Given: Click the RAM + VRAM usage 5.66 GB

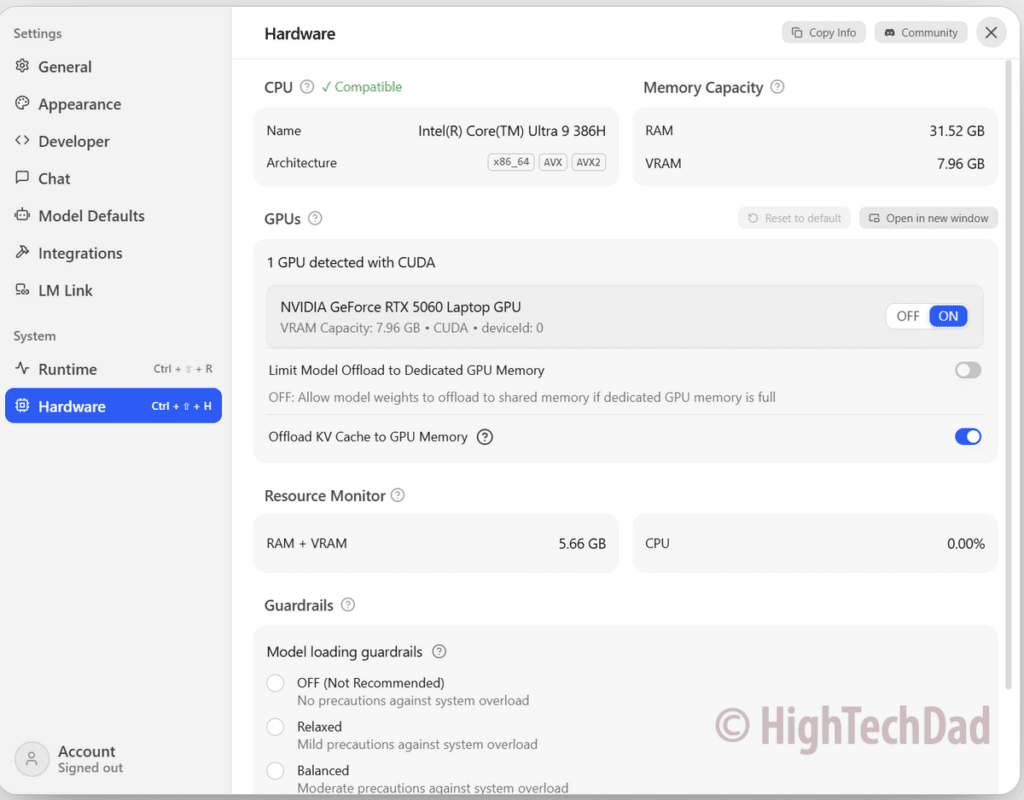Looking at the screenshot, I should click(x=582, y=543).
